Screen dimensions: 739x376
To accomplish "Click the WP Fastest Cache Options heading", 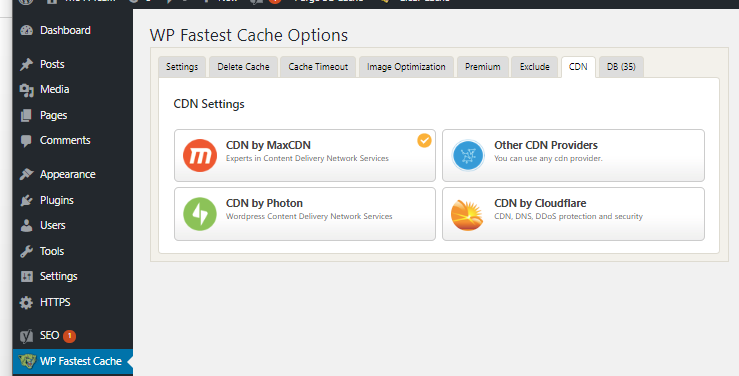I will 249,35.
